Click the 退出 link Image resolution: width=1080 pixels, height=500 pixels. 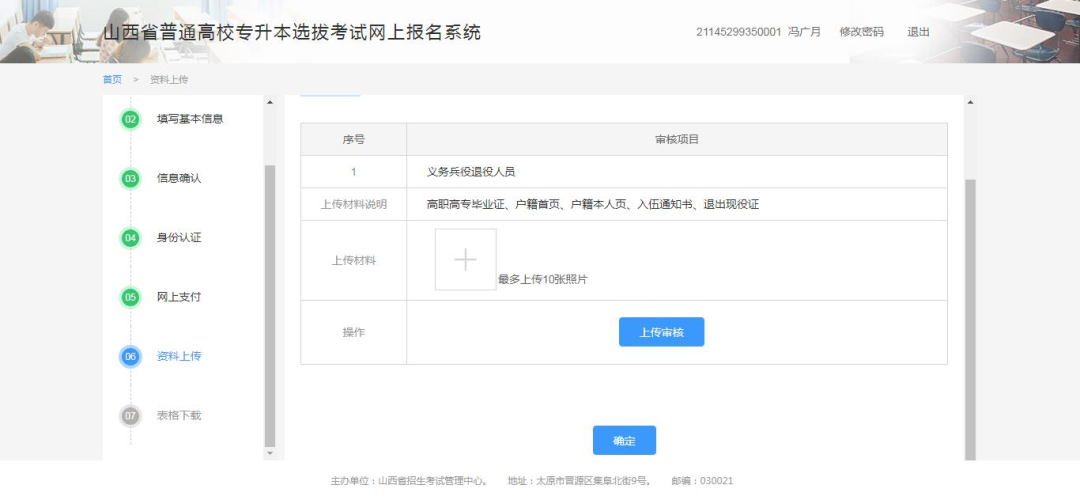tap(918, 32)
